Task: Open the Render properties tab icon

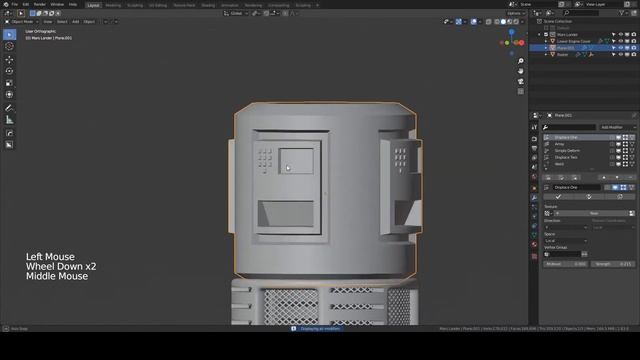Action: click(x=534, y=139)
